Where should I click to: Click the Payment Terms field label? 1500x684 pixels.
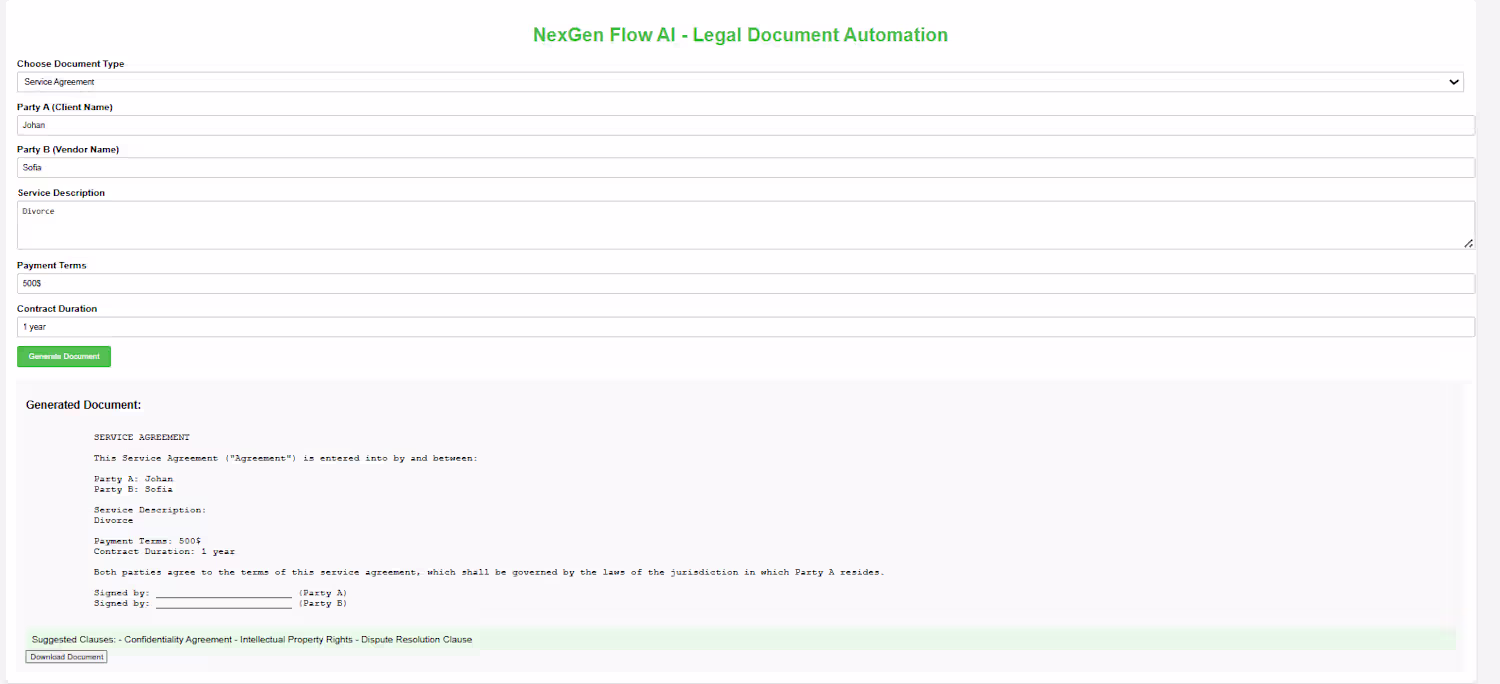52,266
